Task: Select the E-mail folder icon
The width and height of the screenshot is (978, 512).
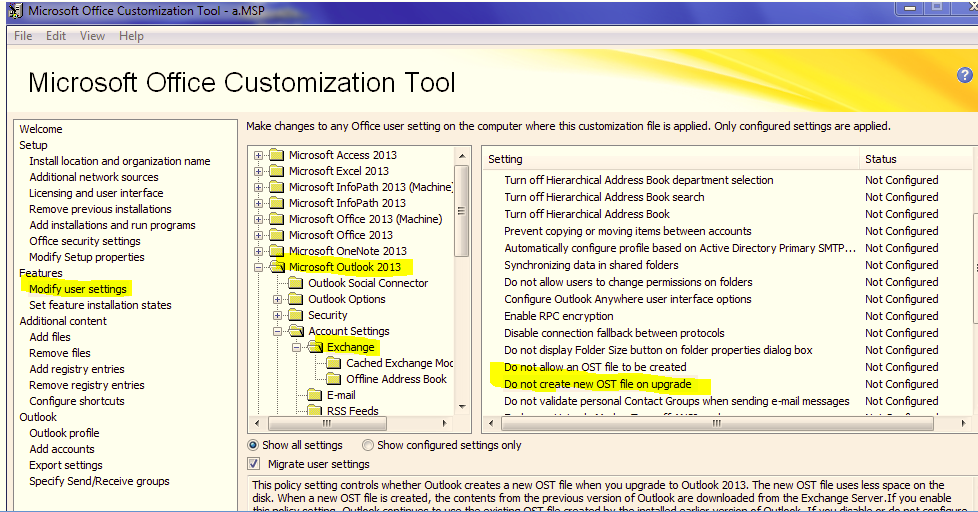Action: tap(315, 395)
